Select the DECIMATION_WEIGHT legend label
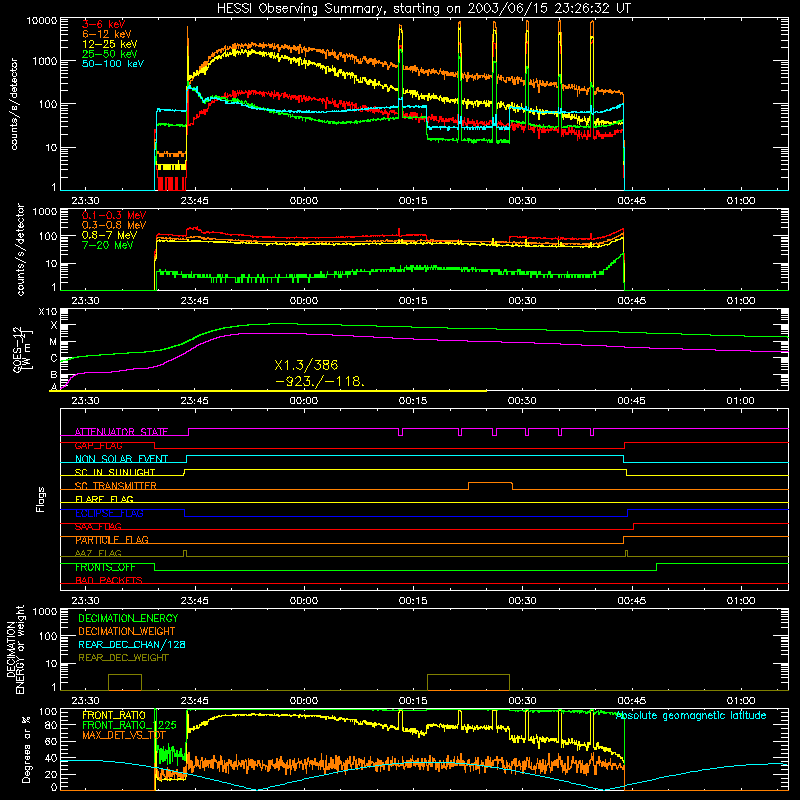The image size is (800, 800). pos(127,631)
